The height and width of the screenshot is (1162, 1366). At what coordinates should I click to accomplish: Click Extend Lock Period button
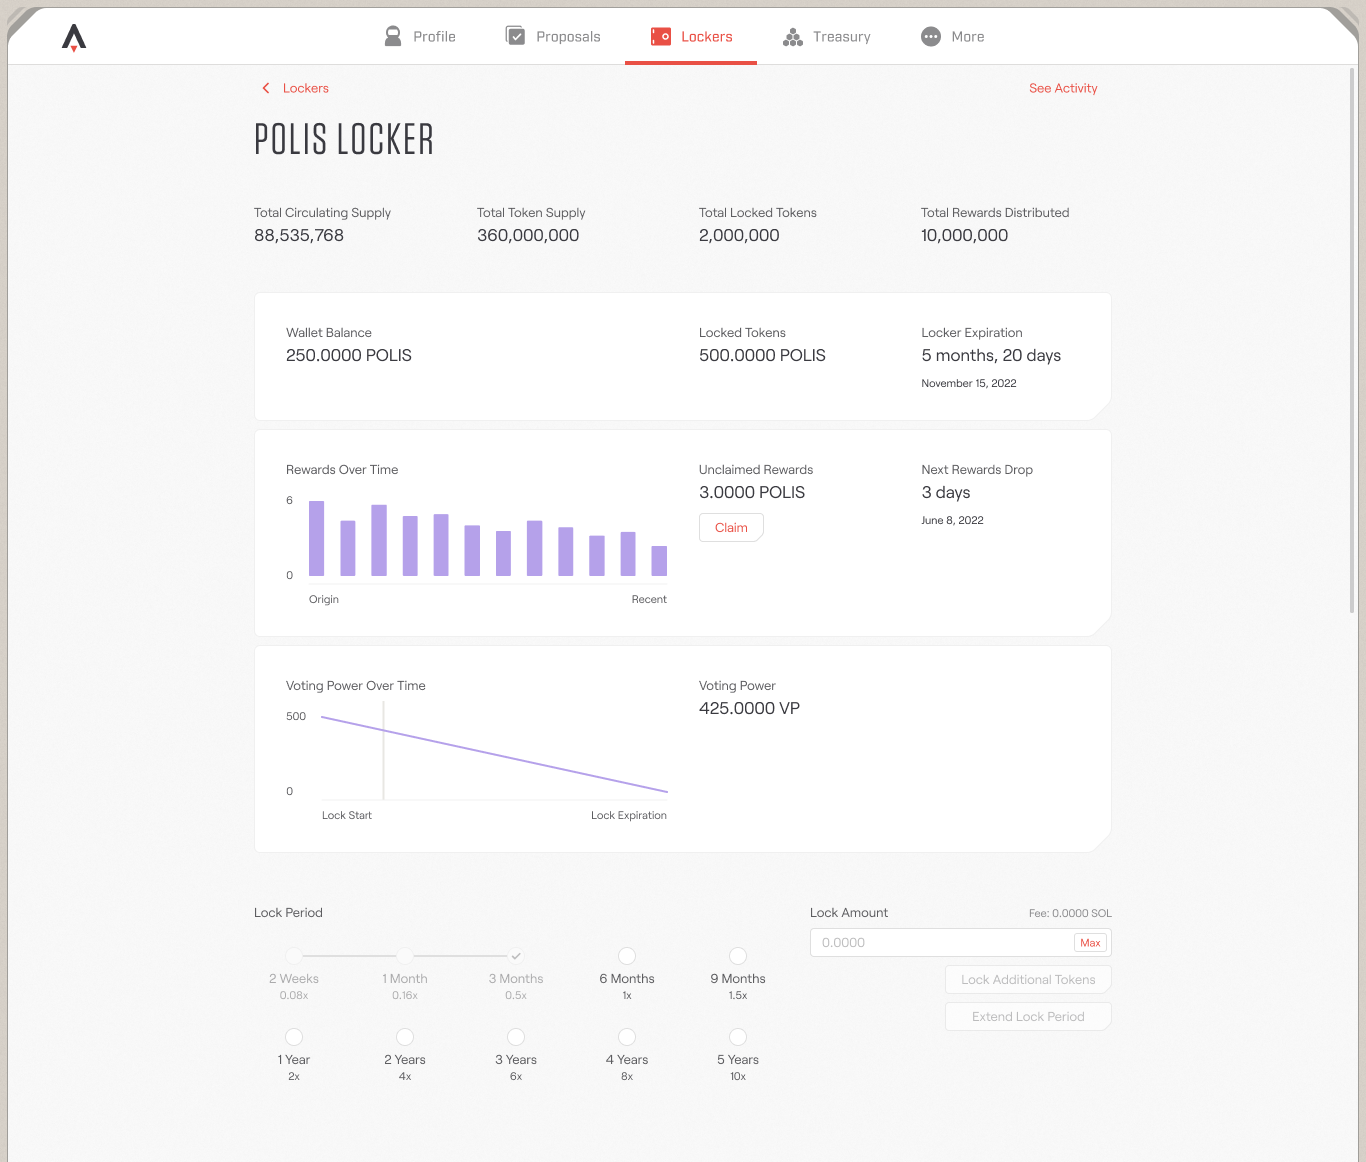pos(1028,1017)
